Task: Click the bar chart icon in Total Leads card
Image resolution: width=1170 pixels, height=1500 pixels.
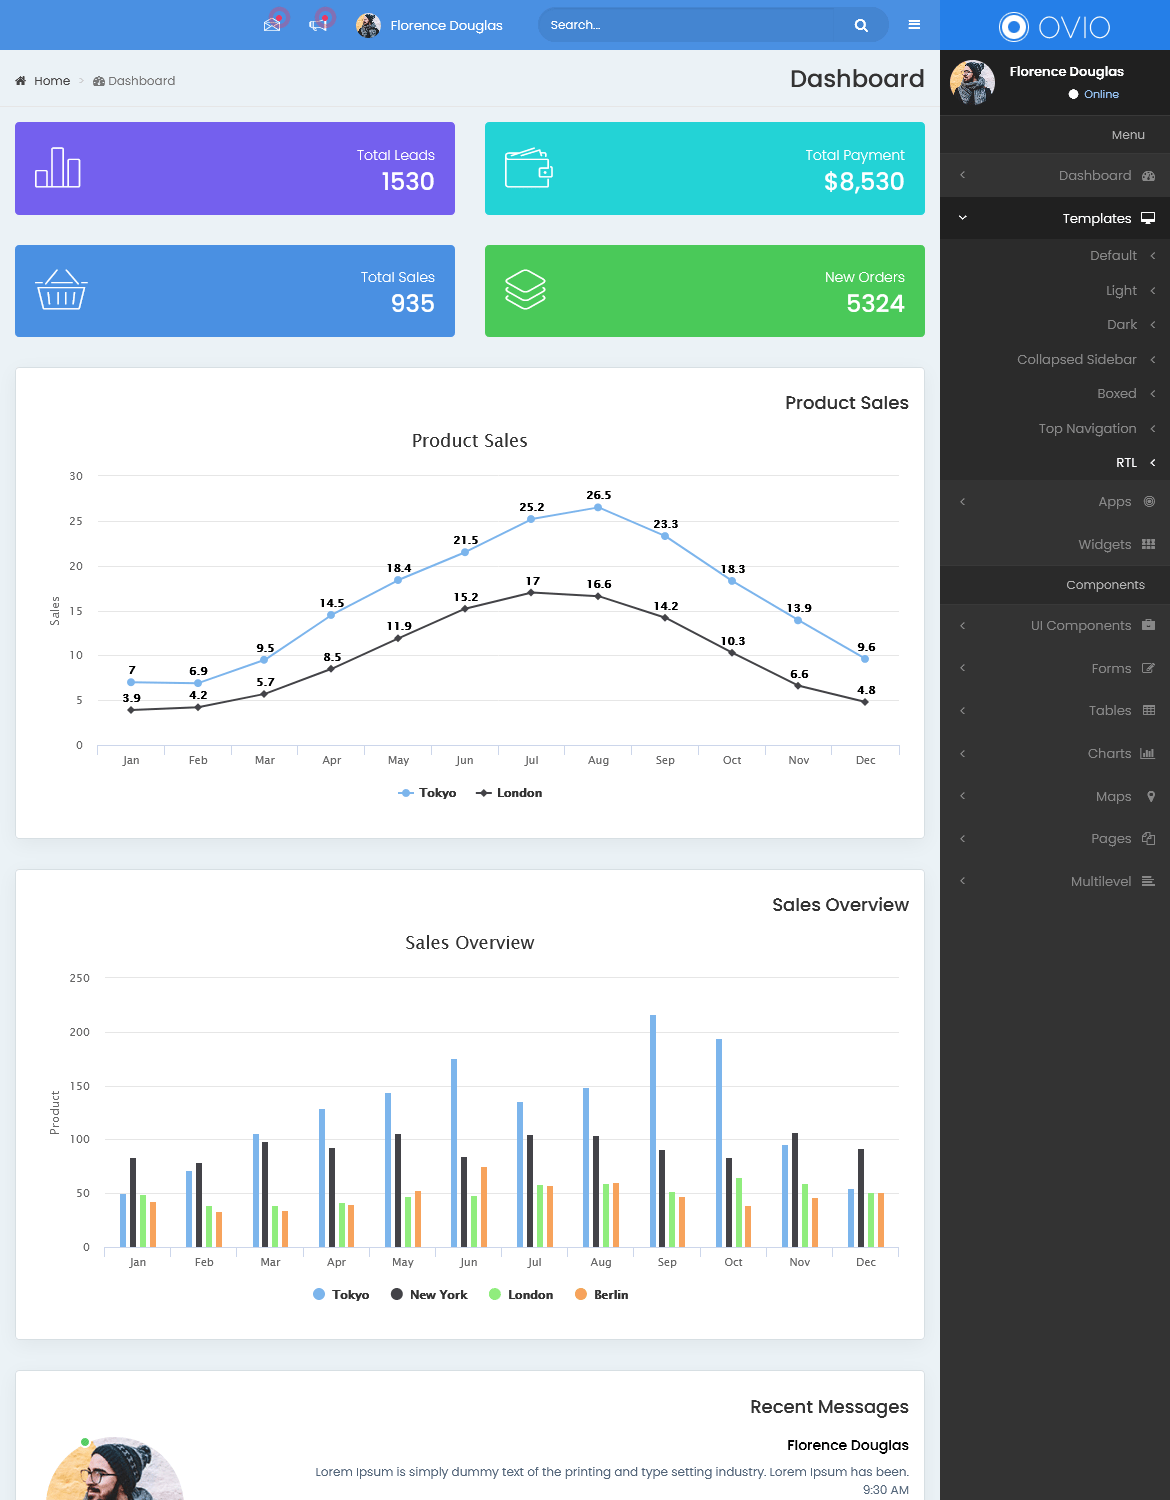Action: pyautogui.click(x=58, y=168)
